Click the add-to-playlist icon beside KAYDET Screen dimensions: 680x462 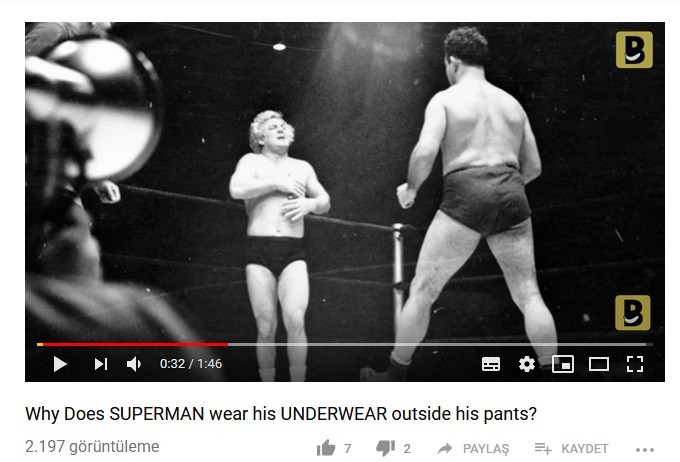(543, 449)
